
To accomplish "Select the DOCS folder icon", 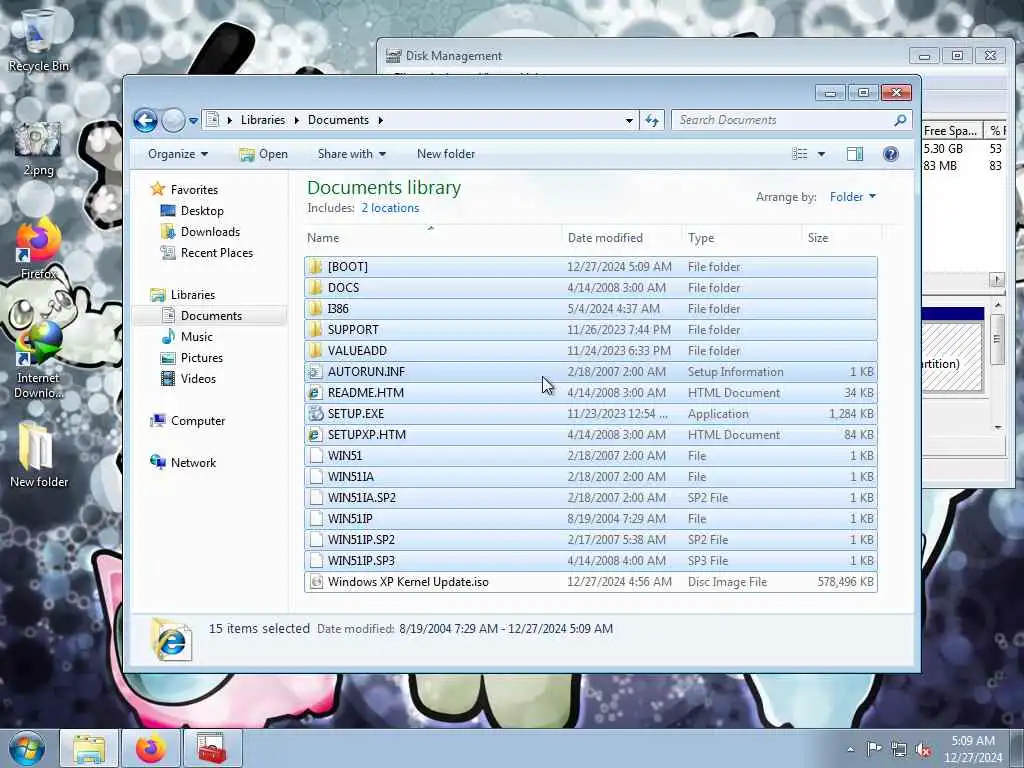I will pos(316,287).
